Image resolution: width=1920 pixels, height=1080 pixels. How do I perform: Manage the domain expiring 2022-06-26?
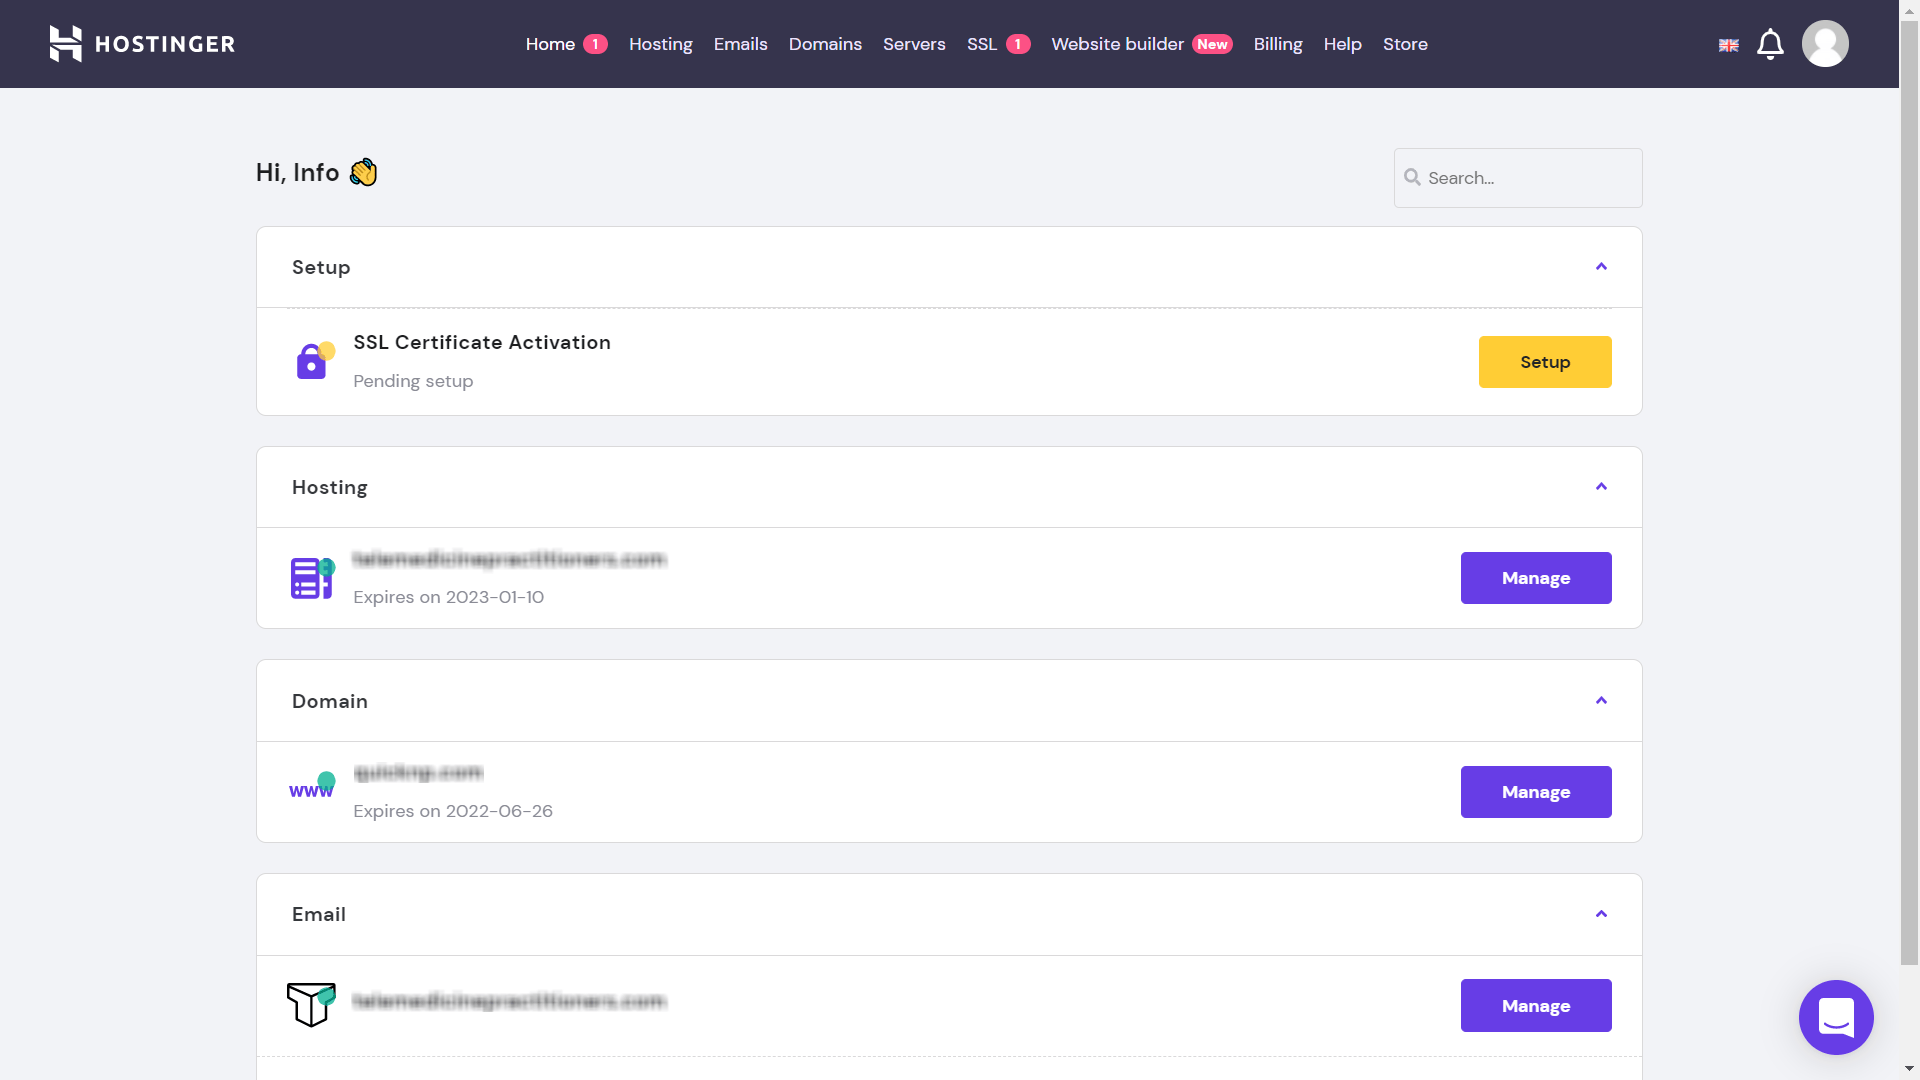pos(1536,792)
